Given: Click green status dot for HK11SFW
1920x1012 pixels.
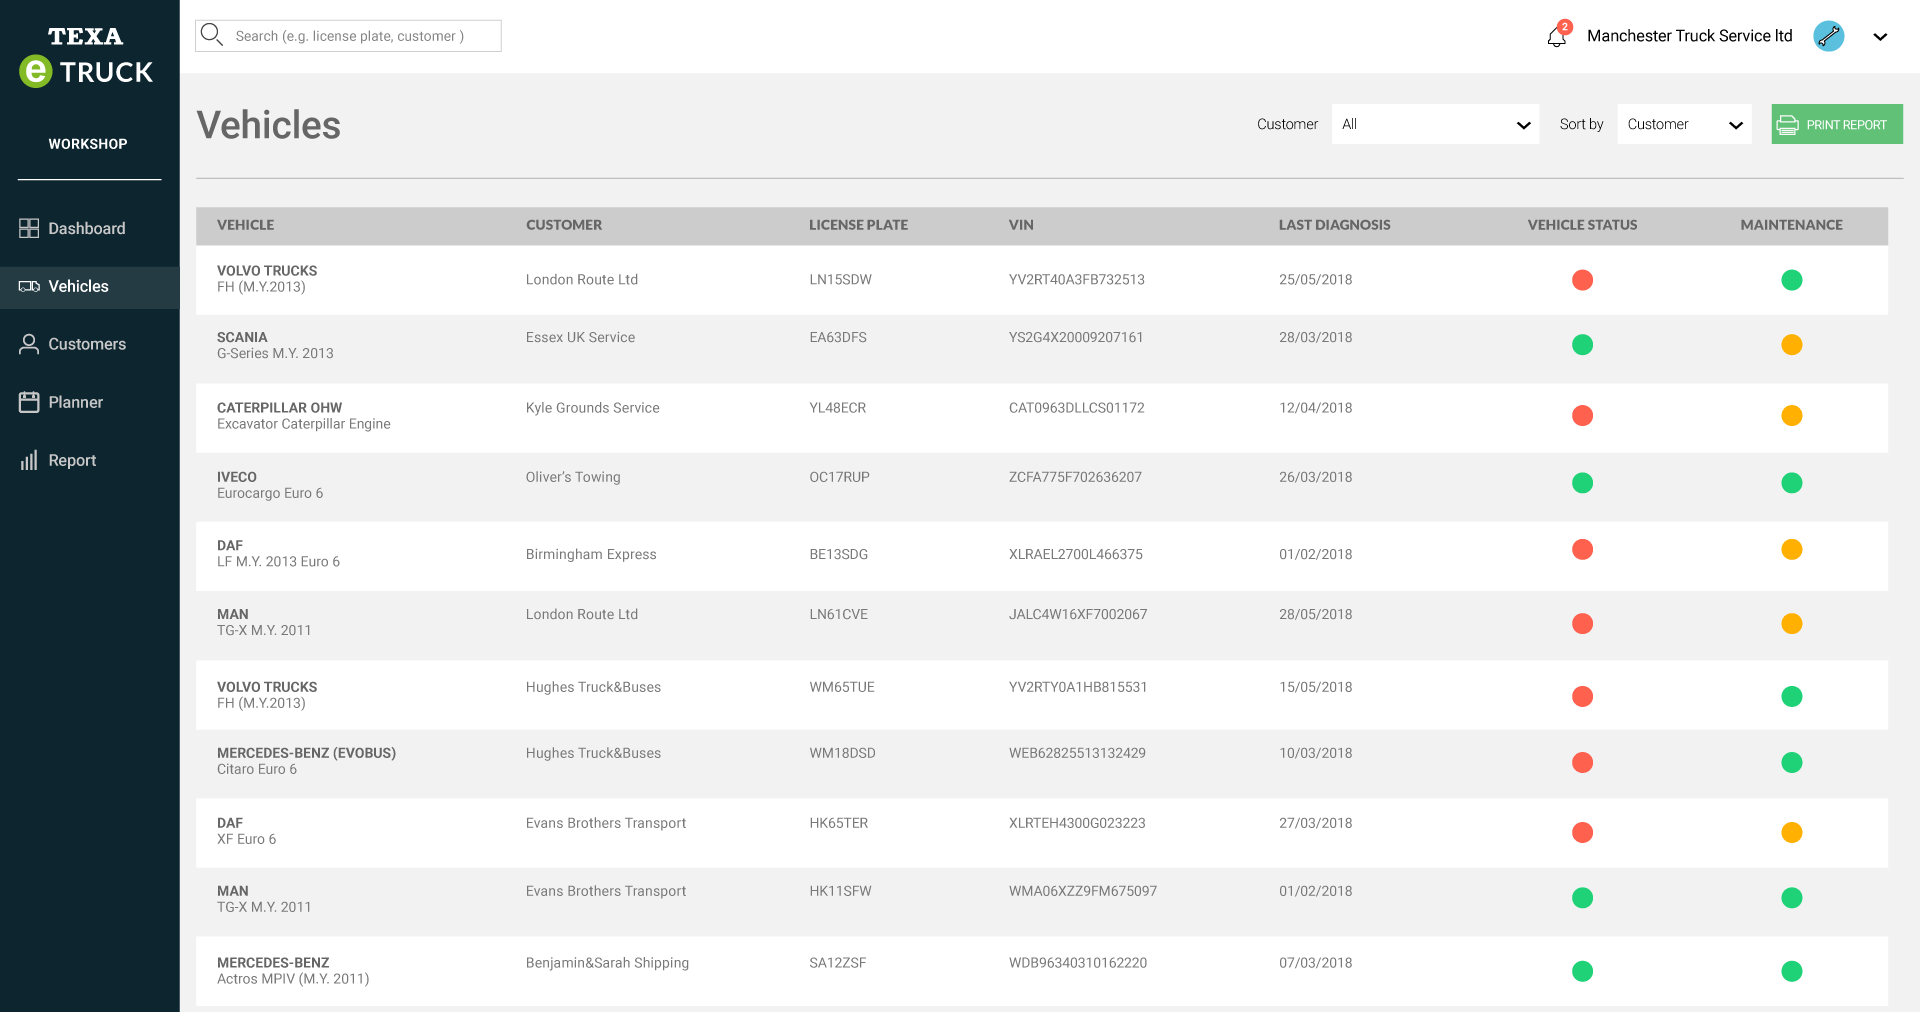Looking at the screenshot, I should [1582, 898].
